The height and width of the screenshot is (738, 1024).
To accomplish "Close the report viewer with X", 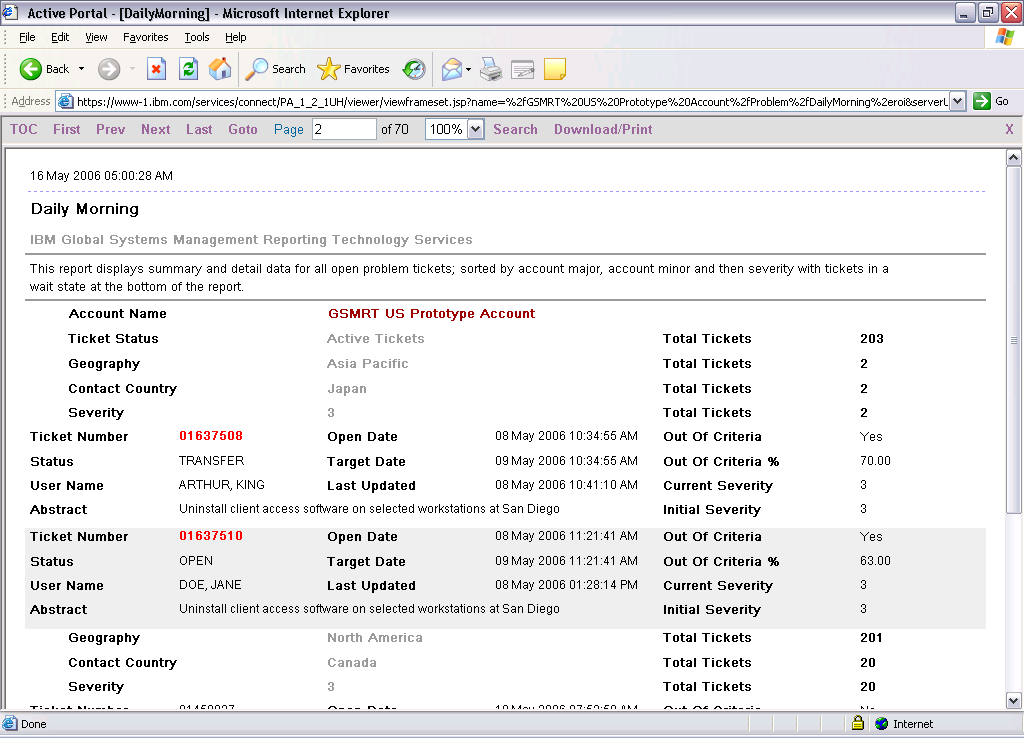I will pos(1010,129).
